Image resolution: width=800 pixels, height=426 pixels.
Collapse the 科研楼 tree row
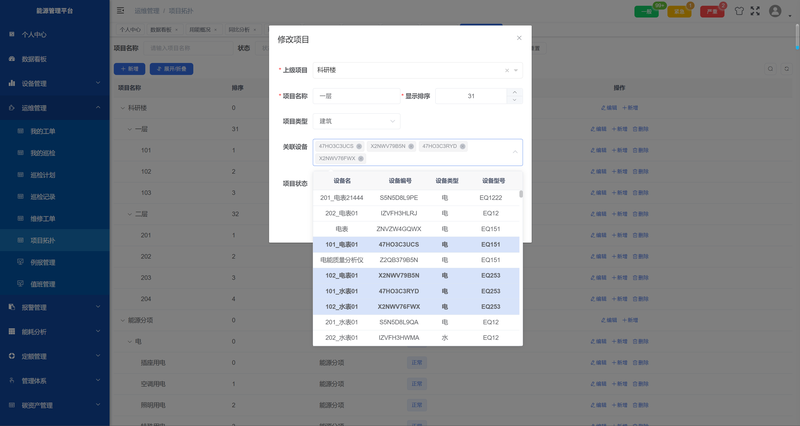pos(122,108)
